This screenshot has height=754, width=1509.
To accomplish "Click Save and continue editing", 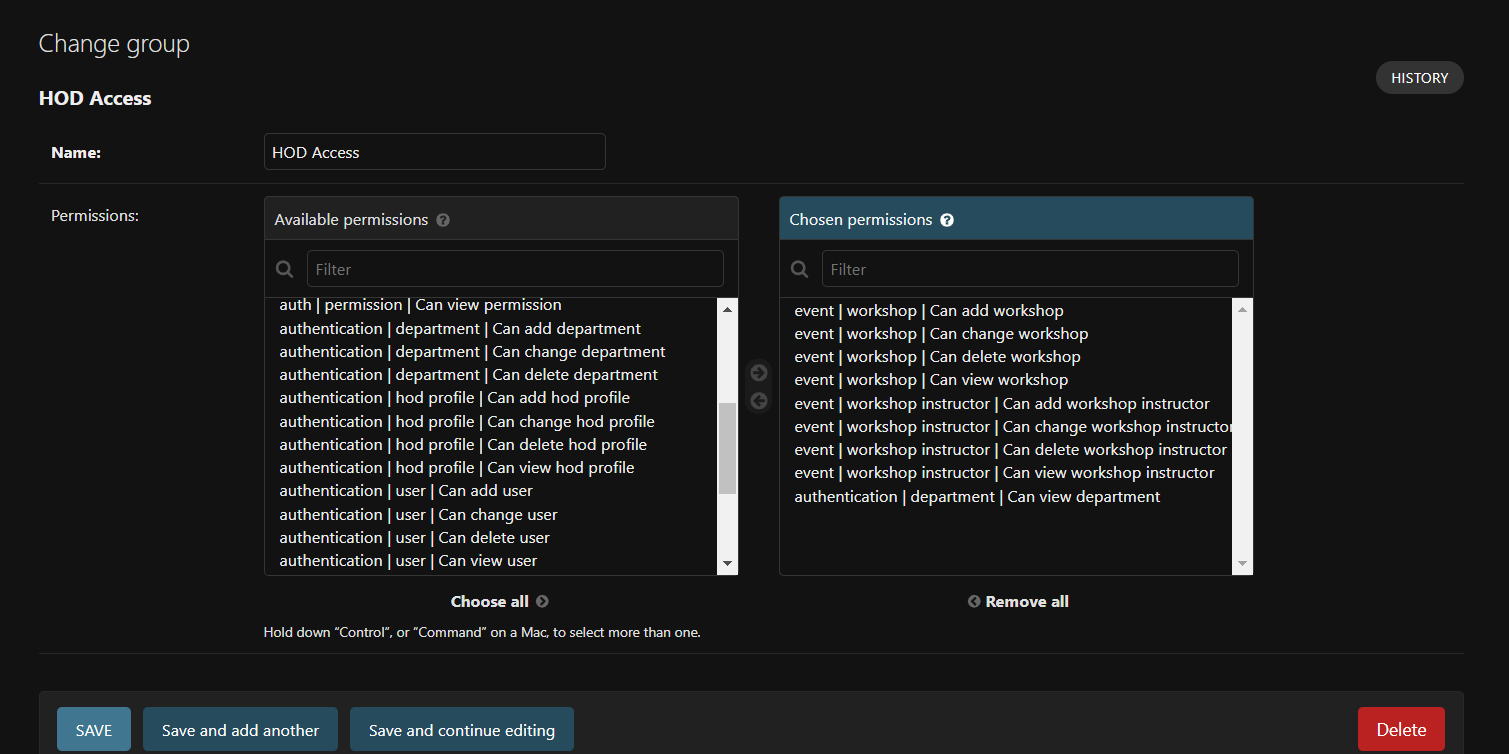I will 462,730.
